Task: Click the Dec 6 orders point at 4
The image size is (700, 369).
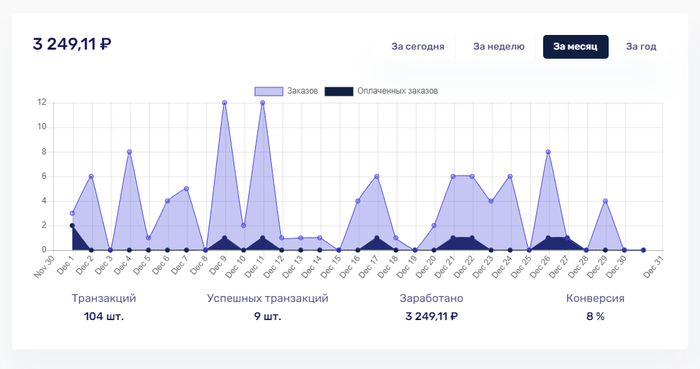Action: [167, 201]
